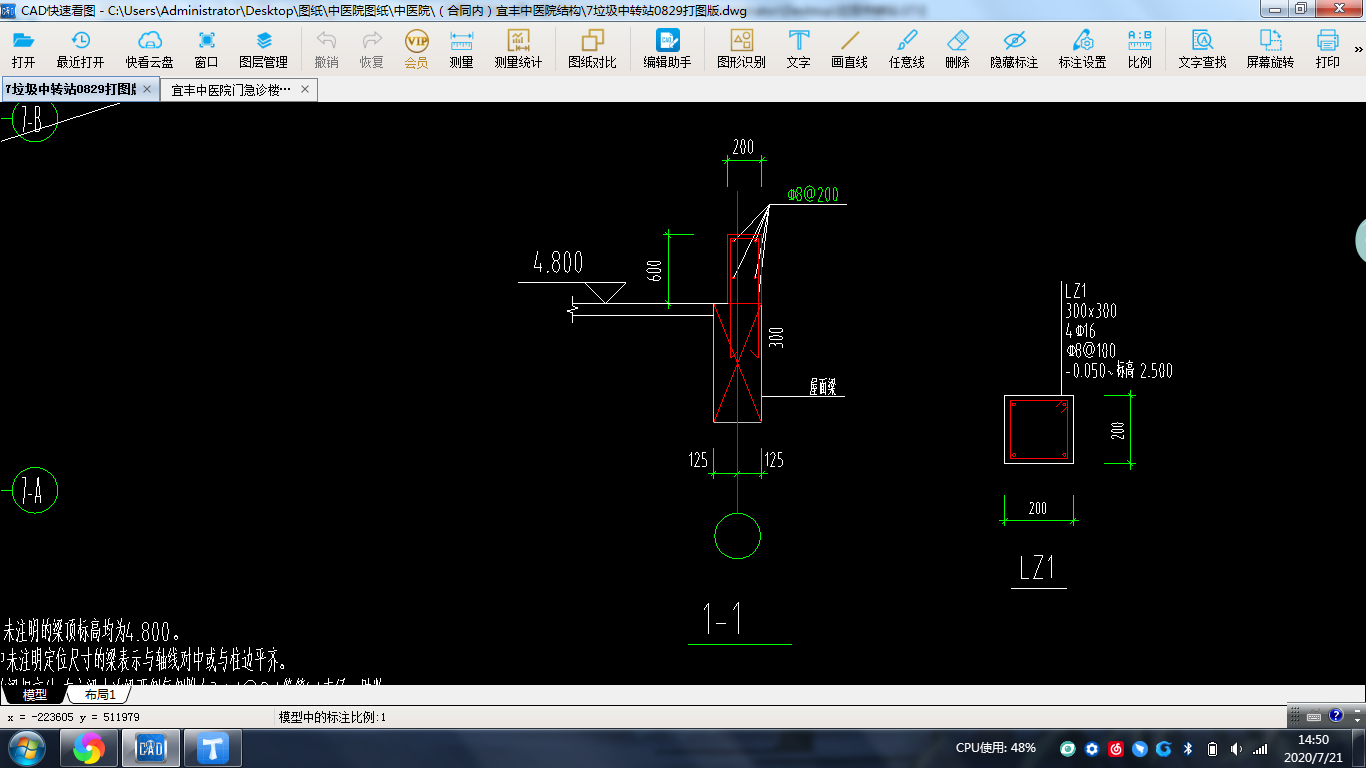Open the red NetEase music tray icon
Screen dimensions: 1366x768
1116,748
